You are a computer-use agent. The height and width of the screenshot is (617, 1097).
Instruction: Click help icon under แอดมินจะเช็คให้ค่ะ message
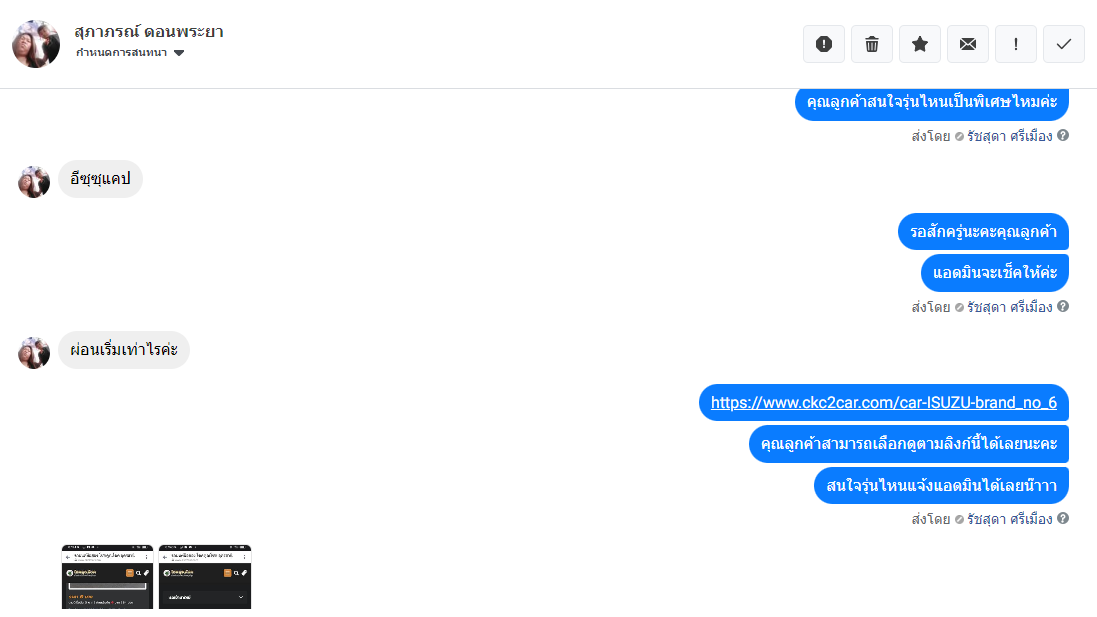pos(1063,306)
